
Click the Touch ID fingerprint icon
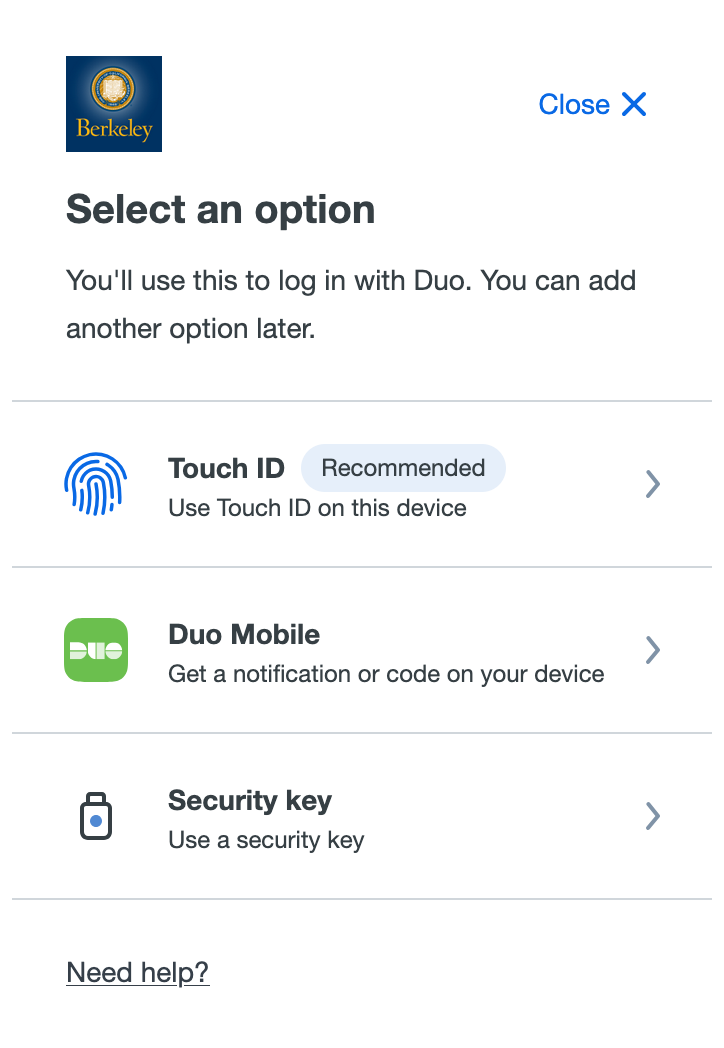pos(96,484)
